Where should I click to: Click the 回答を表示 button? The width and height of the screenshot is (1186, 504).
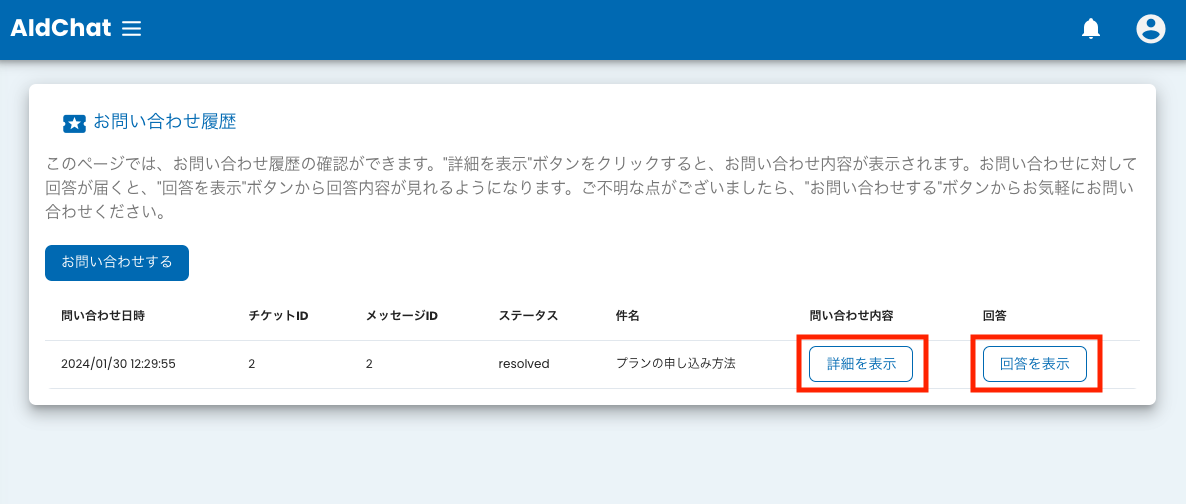click(x=1035, y=364)
